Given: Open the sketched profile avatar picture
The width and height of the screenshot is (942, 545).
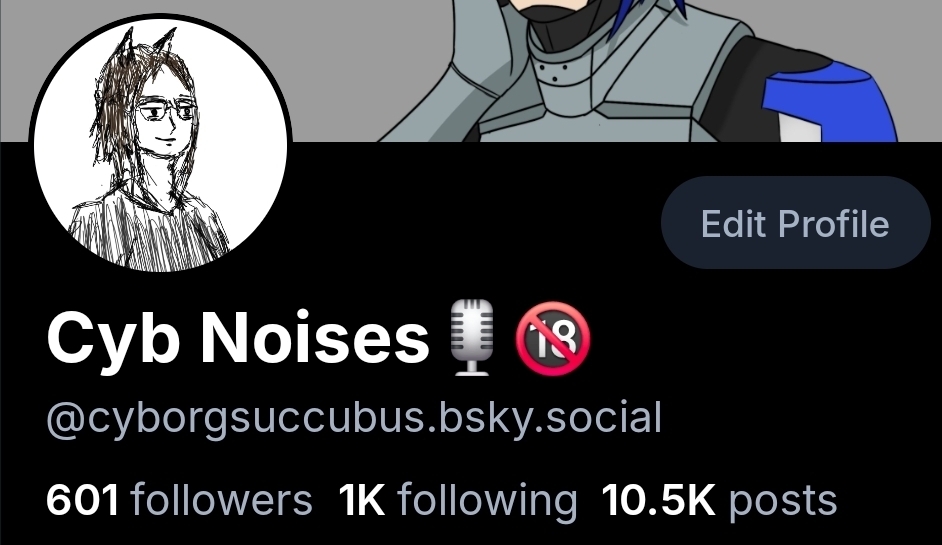Looking at the screenshot, I should coord(160,144).
